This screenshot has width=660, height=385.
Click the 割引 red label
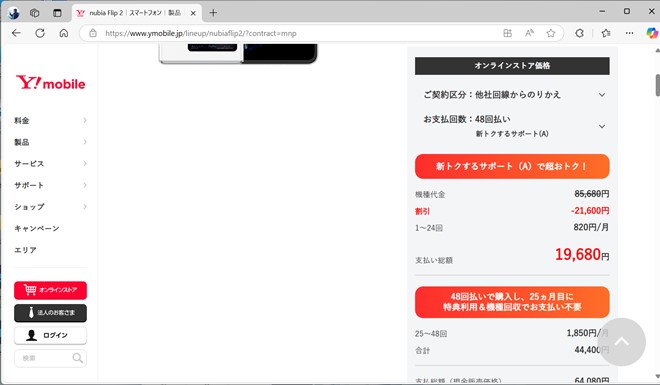coord(422,211)
